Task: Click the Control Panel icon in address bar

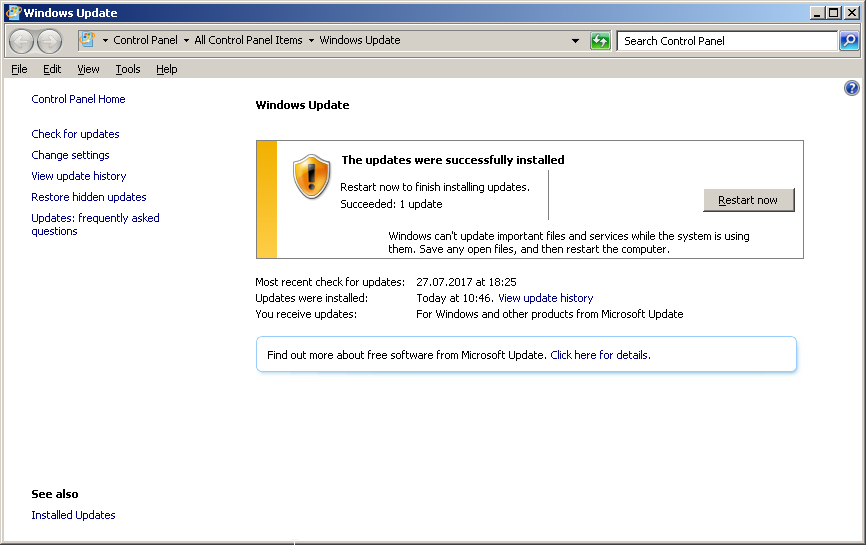Action: [x=87, y=40]
